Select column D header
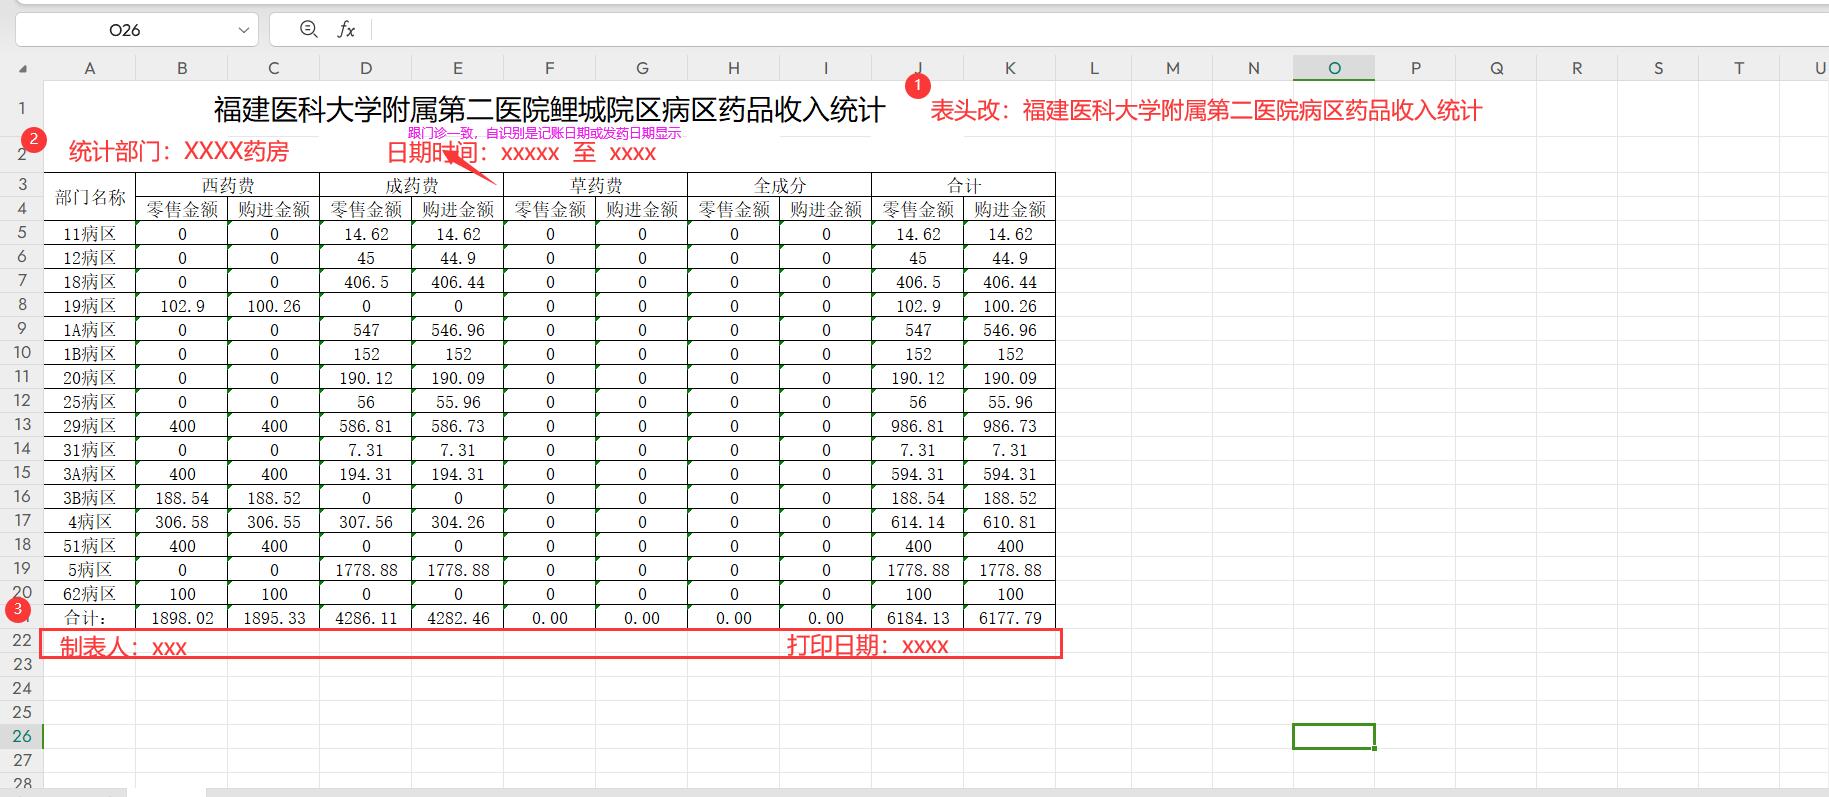 (x=366, y=68)
